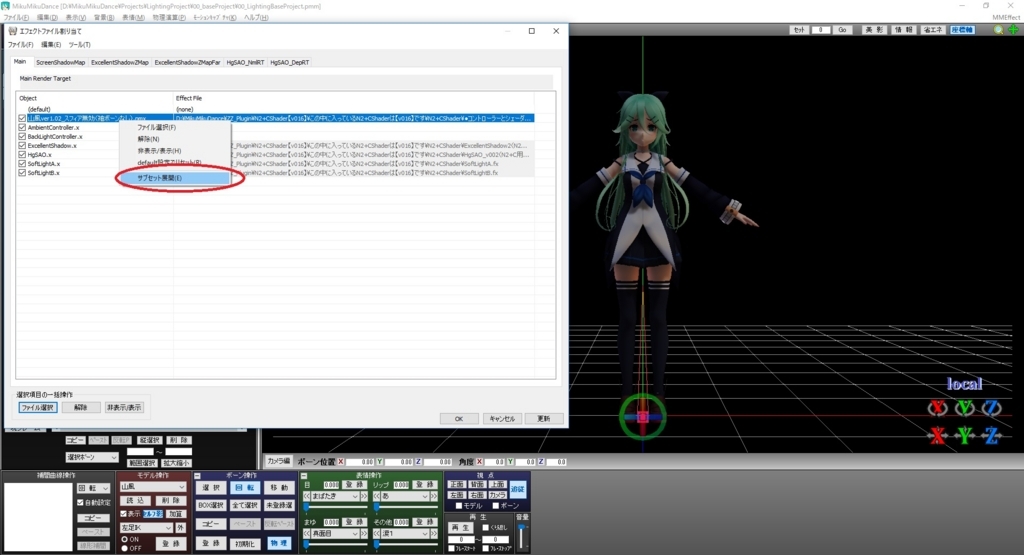Collapse the ボーン操作 panel with minus icon
This screenshot has width=1024, height=555.
pyautogui.click(x=197, y=476)
